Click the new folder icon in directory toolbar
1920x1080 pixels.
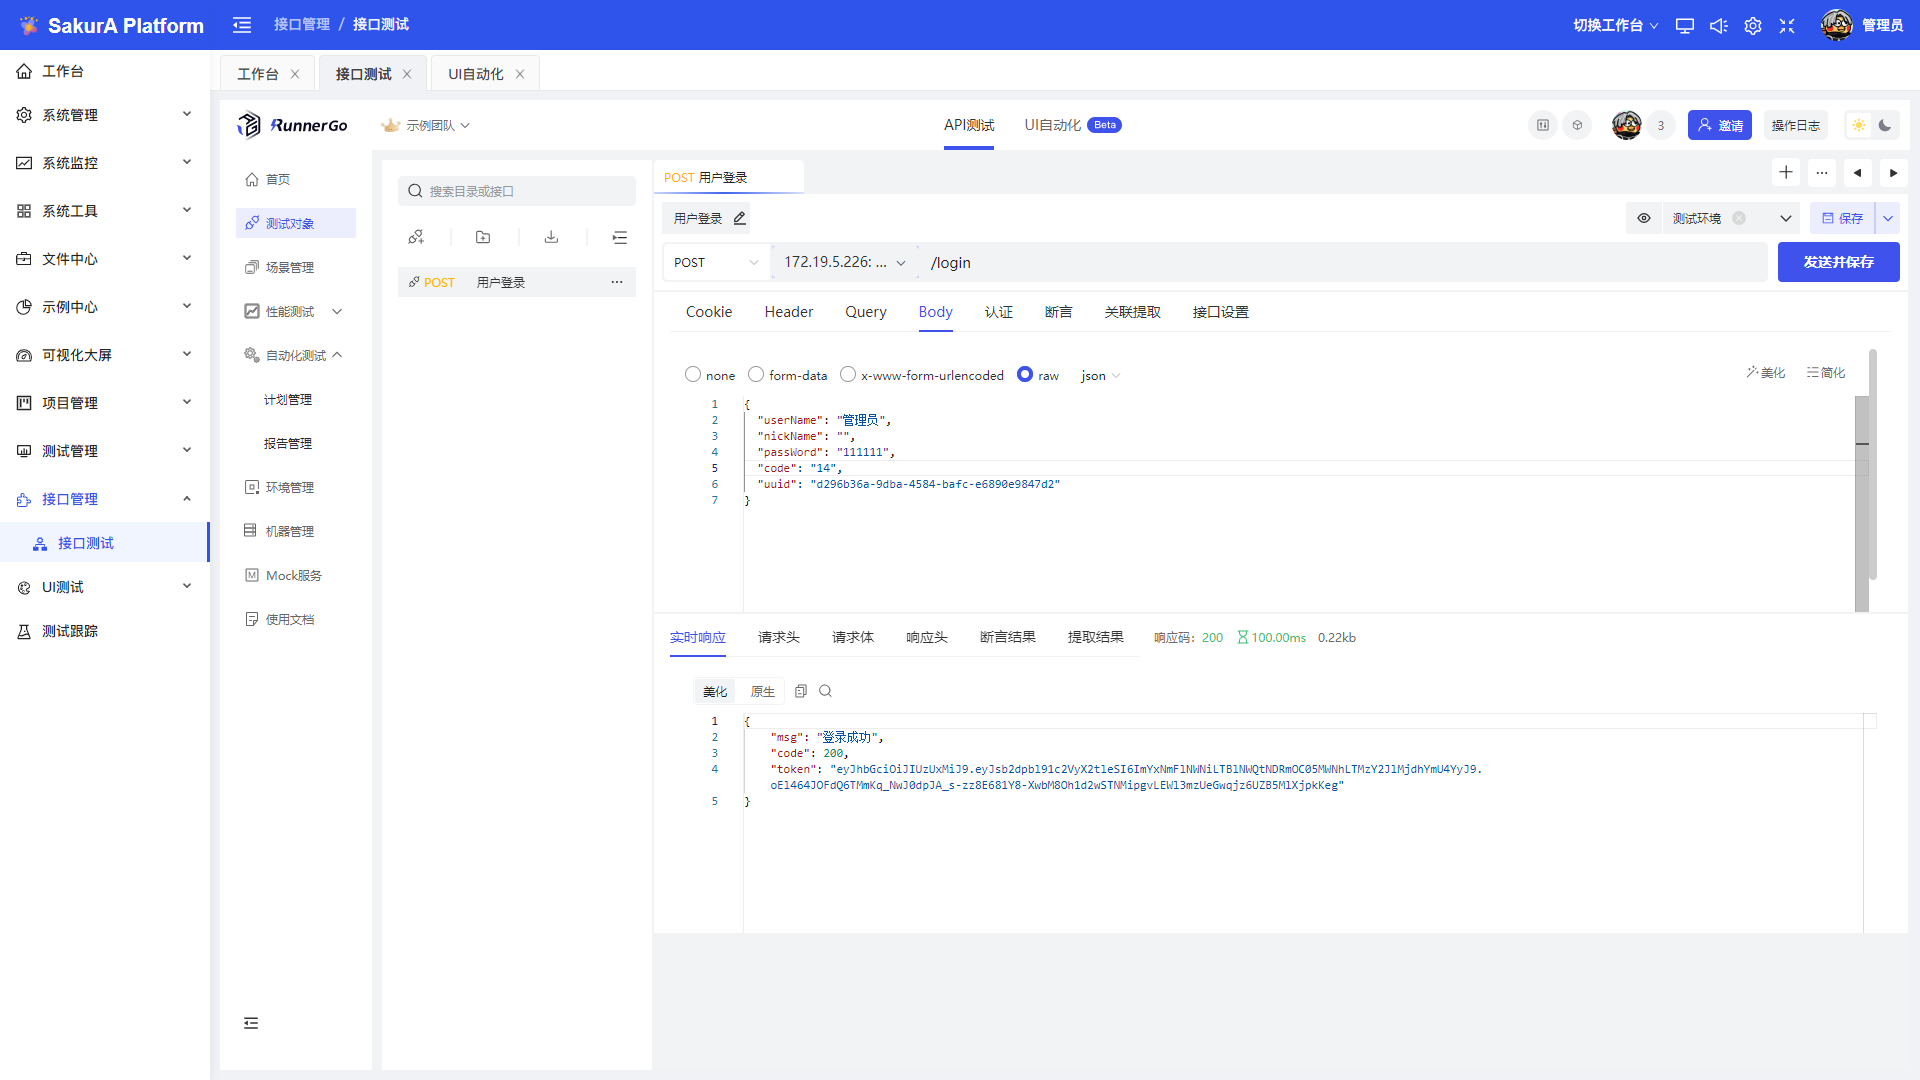[483, 237]
